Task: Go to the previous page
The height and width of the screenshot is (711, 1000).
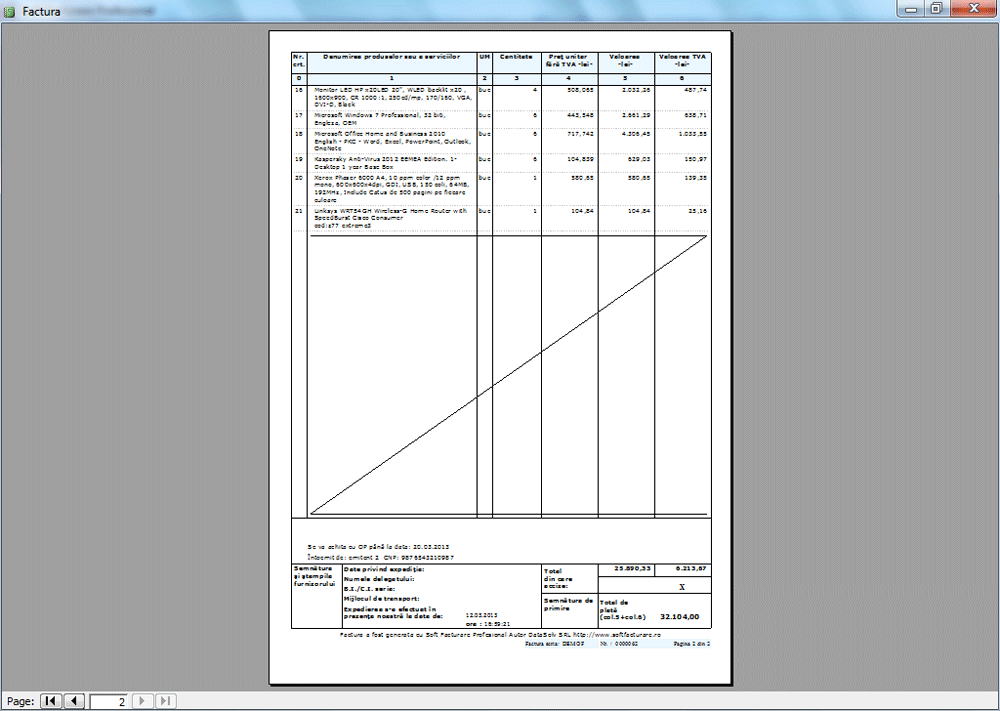Action: 74,701
